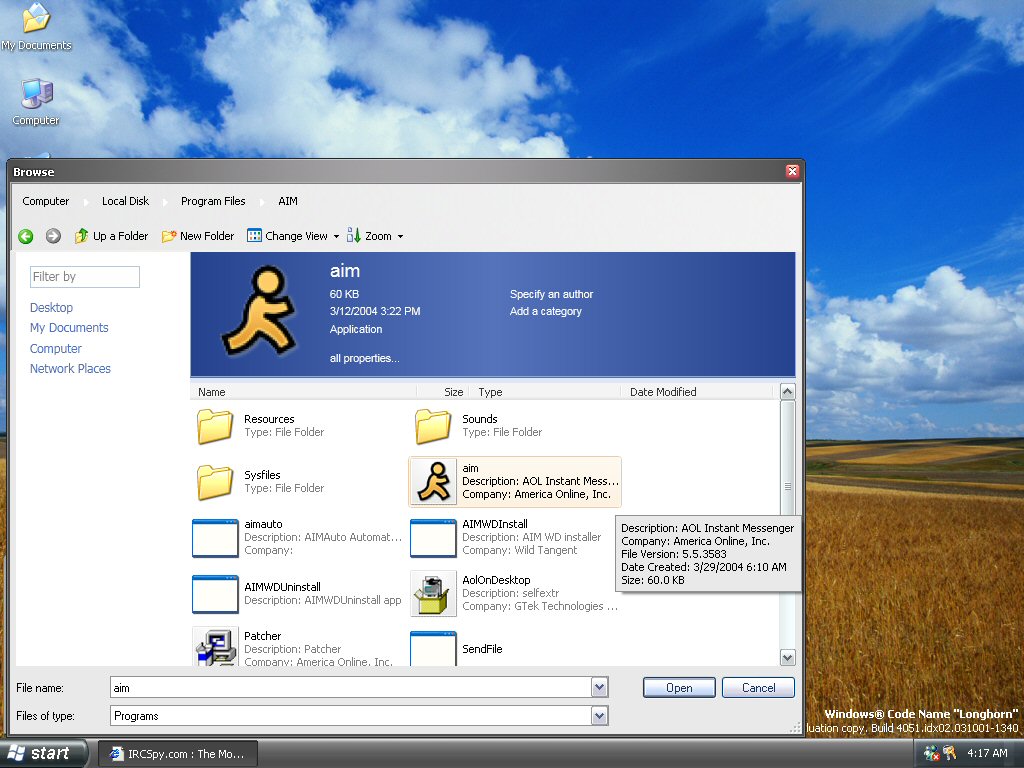Select the Resources folder icon
The width and height of the screenshot is (1024, 768).
[215, 426]
